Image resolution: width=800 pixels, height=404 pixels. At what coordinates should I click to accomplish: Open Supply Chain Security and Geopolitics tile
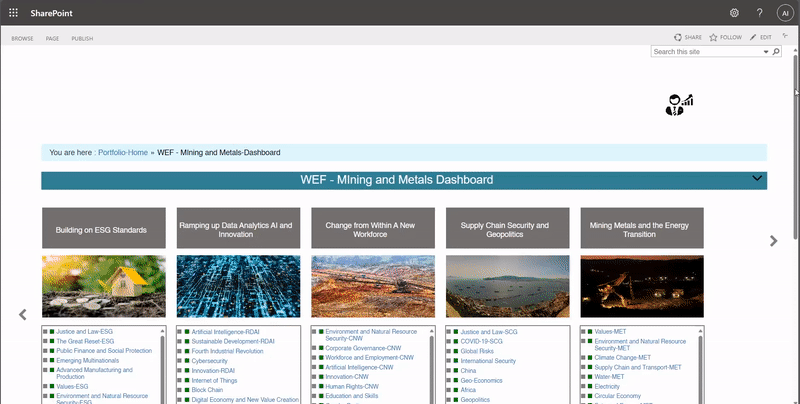(x=508, y=228)
